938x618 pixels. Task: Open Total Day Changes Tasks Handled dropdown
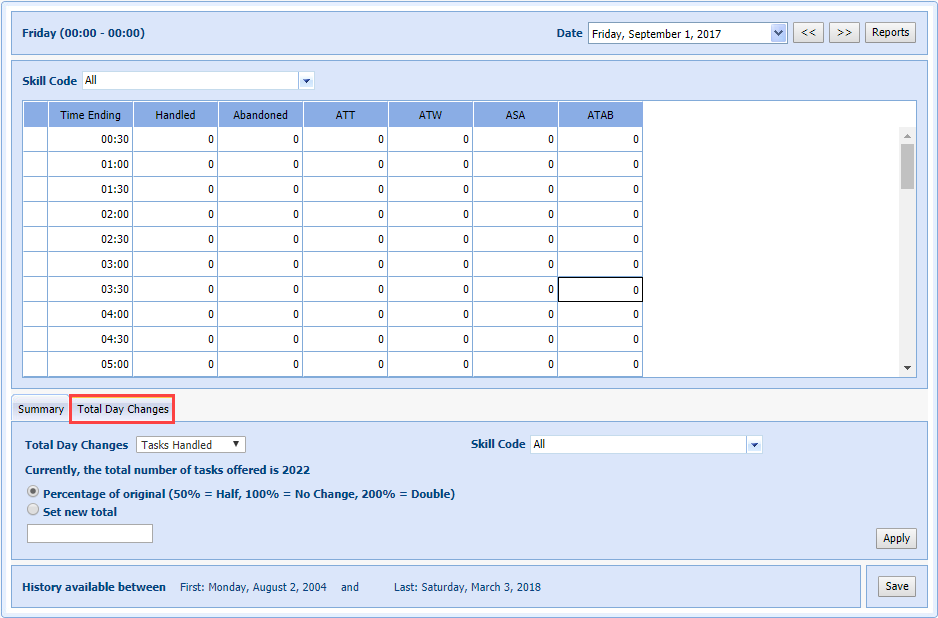191,445
